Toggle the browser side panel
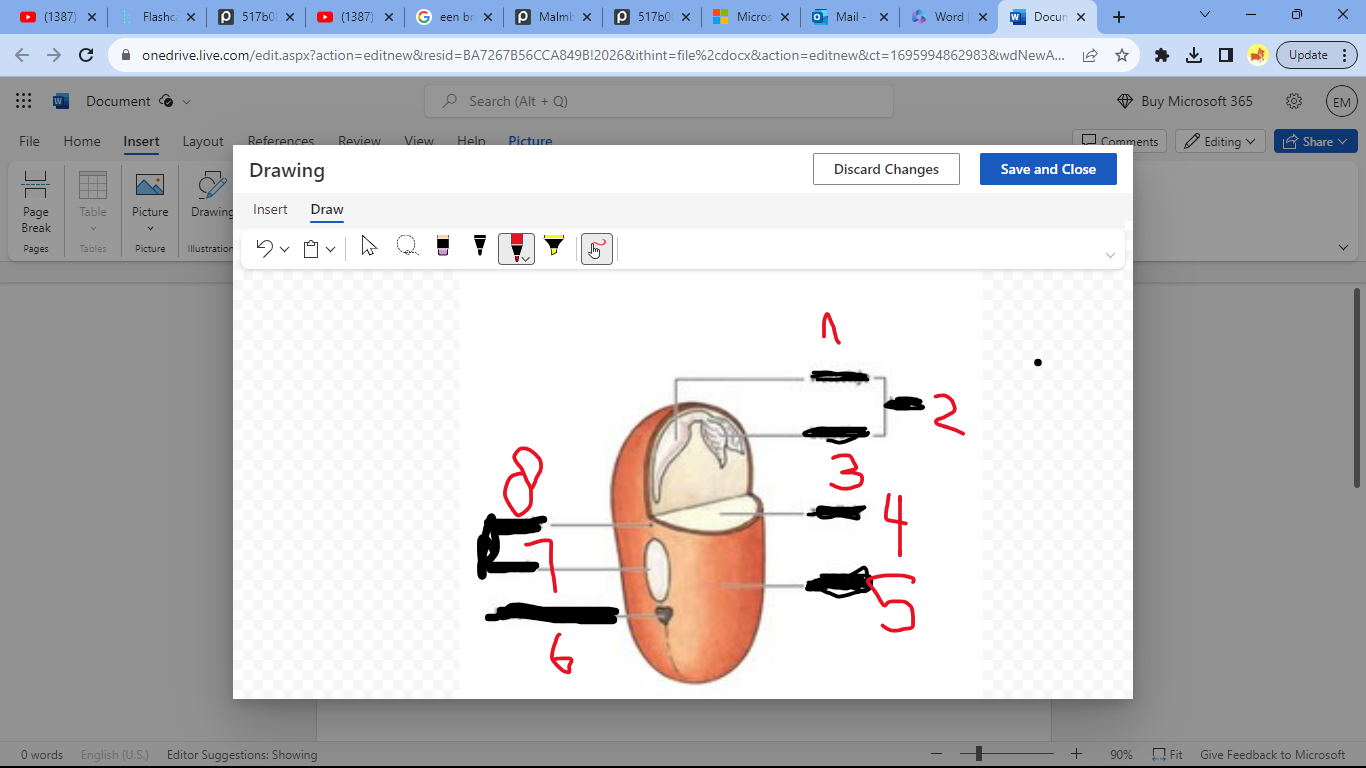1366x768 pixels. pyautogui.click(x=1226, y=55)
